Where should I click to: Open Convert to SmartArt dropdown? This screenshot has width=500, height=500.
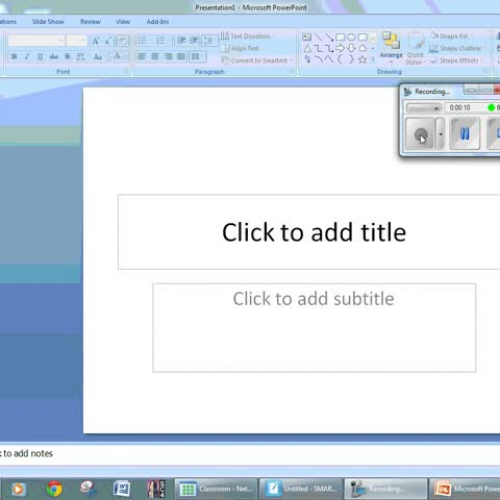[x=257, y=61]
